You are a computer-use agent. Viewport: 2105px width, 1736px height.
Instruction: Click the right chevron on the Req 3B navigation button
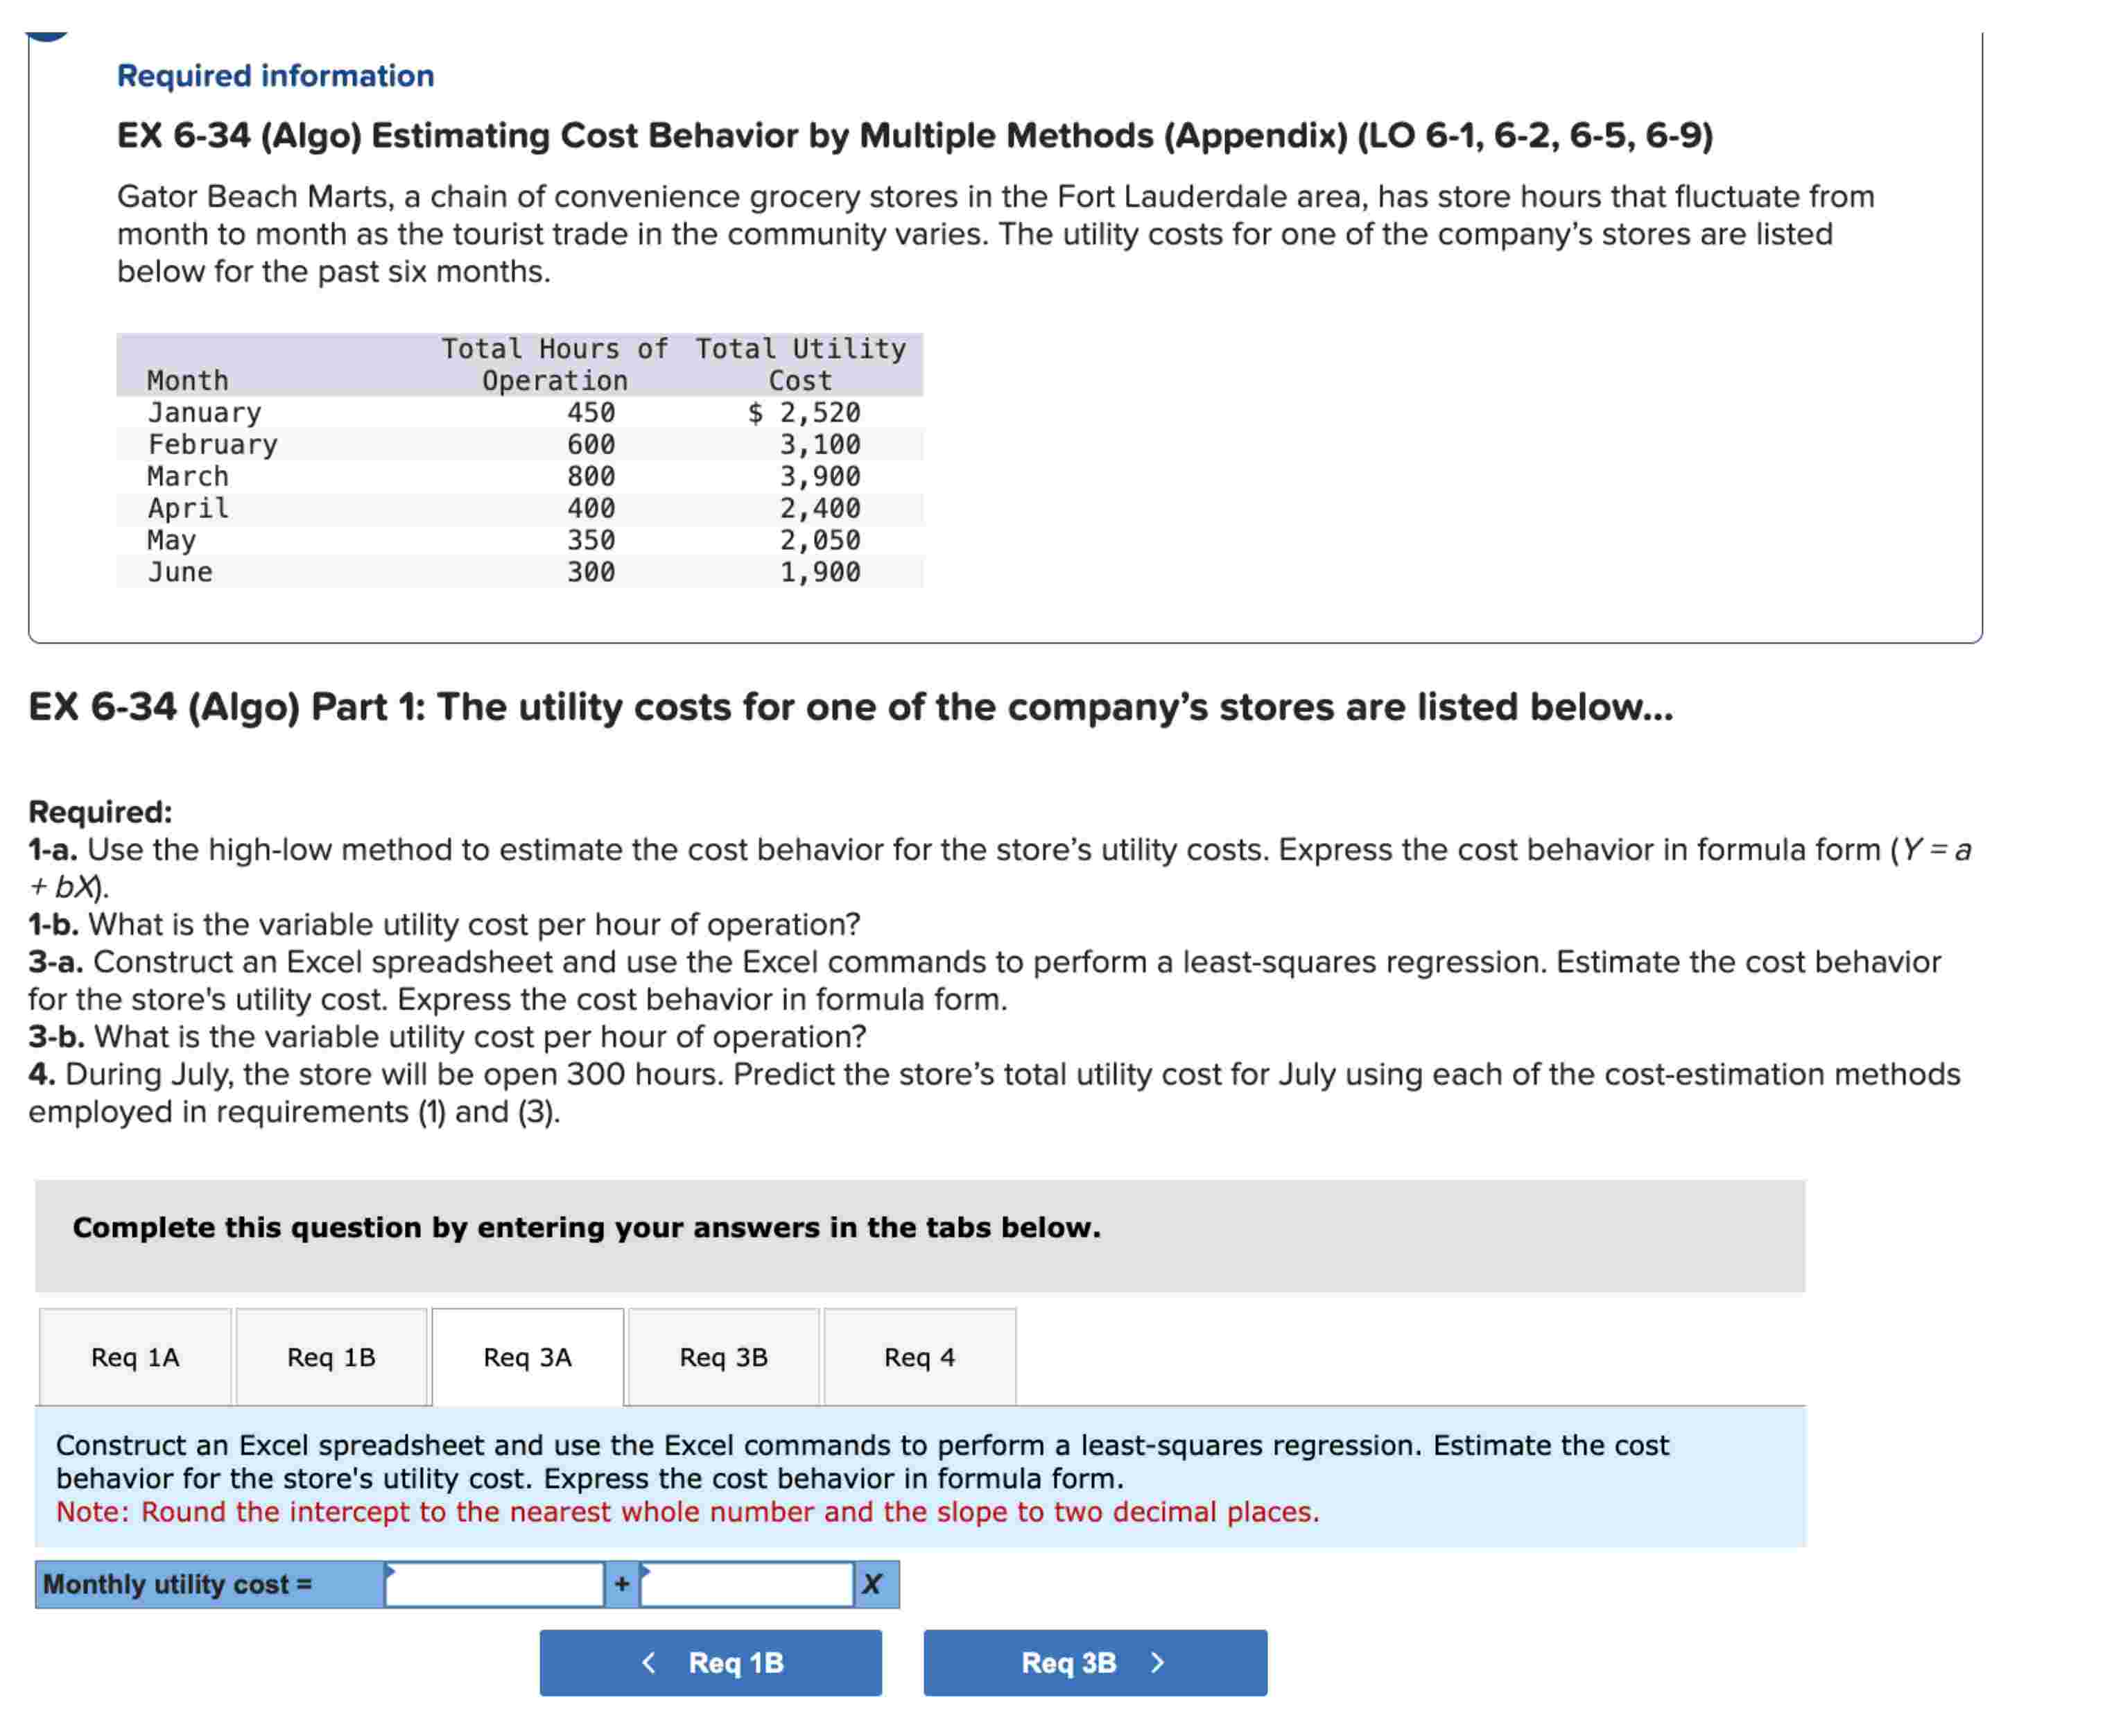[1158, 1662]
